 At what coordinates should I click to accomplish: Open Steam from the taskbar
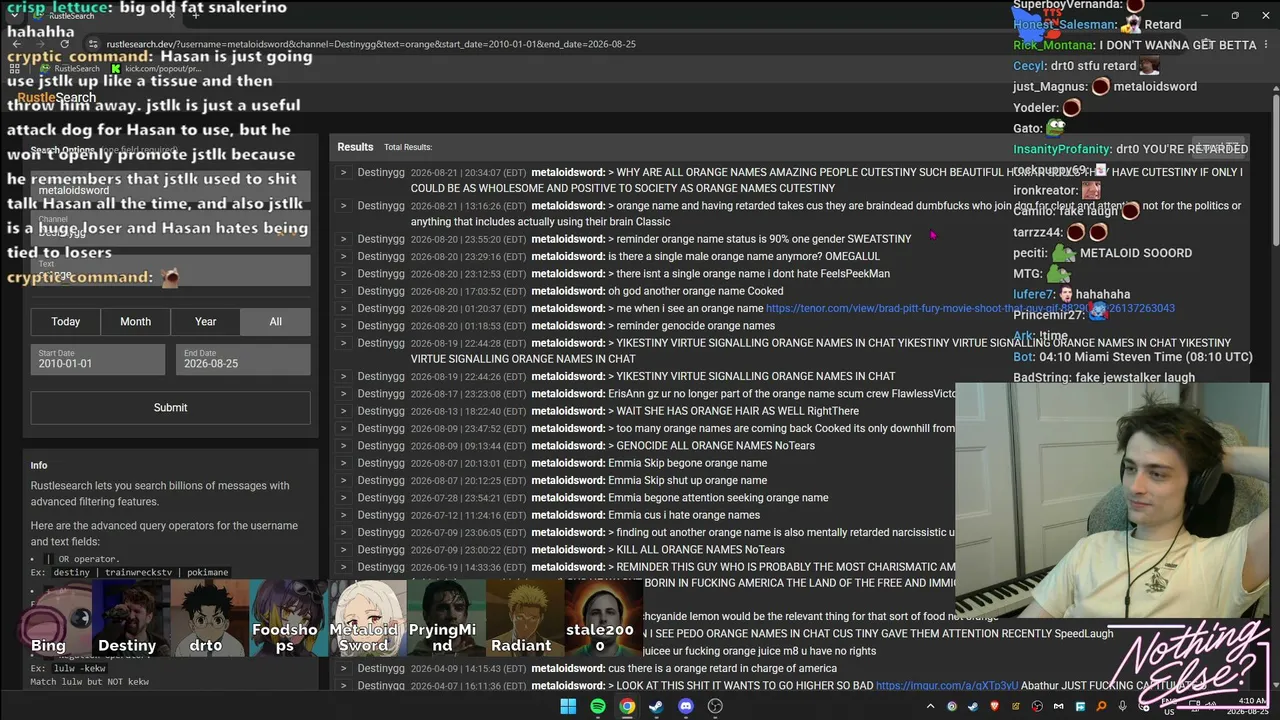656,706
